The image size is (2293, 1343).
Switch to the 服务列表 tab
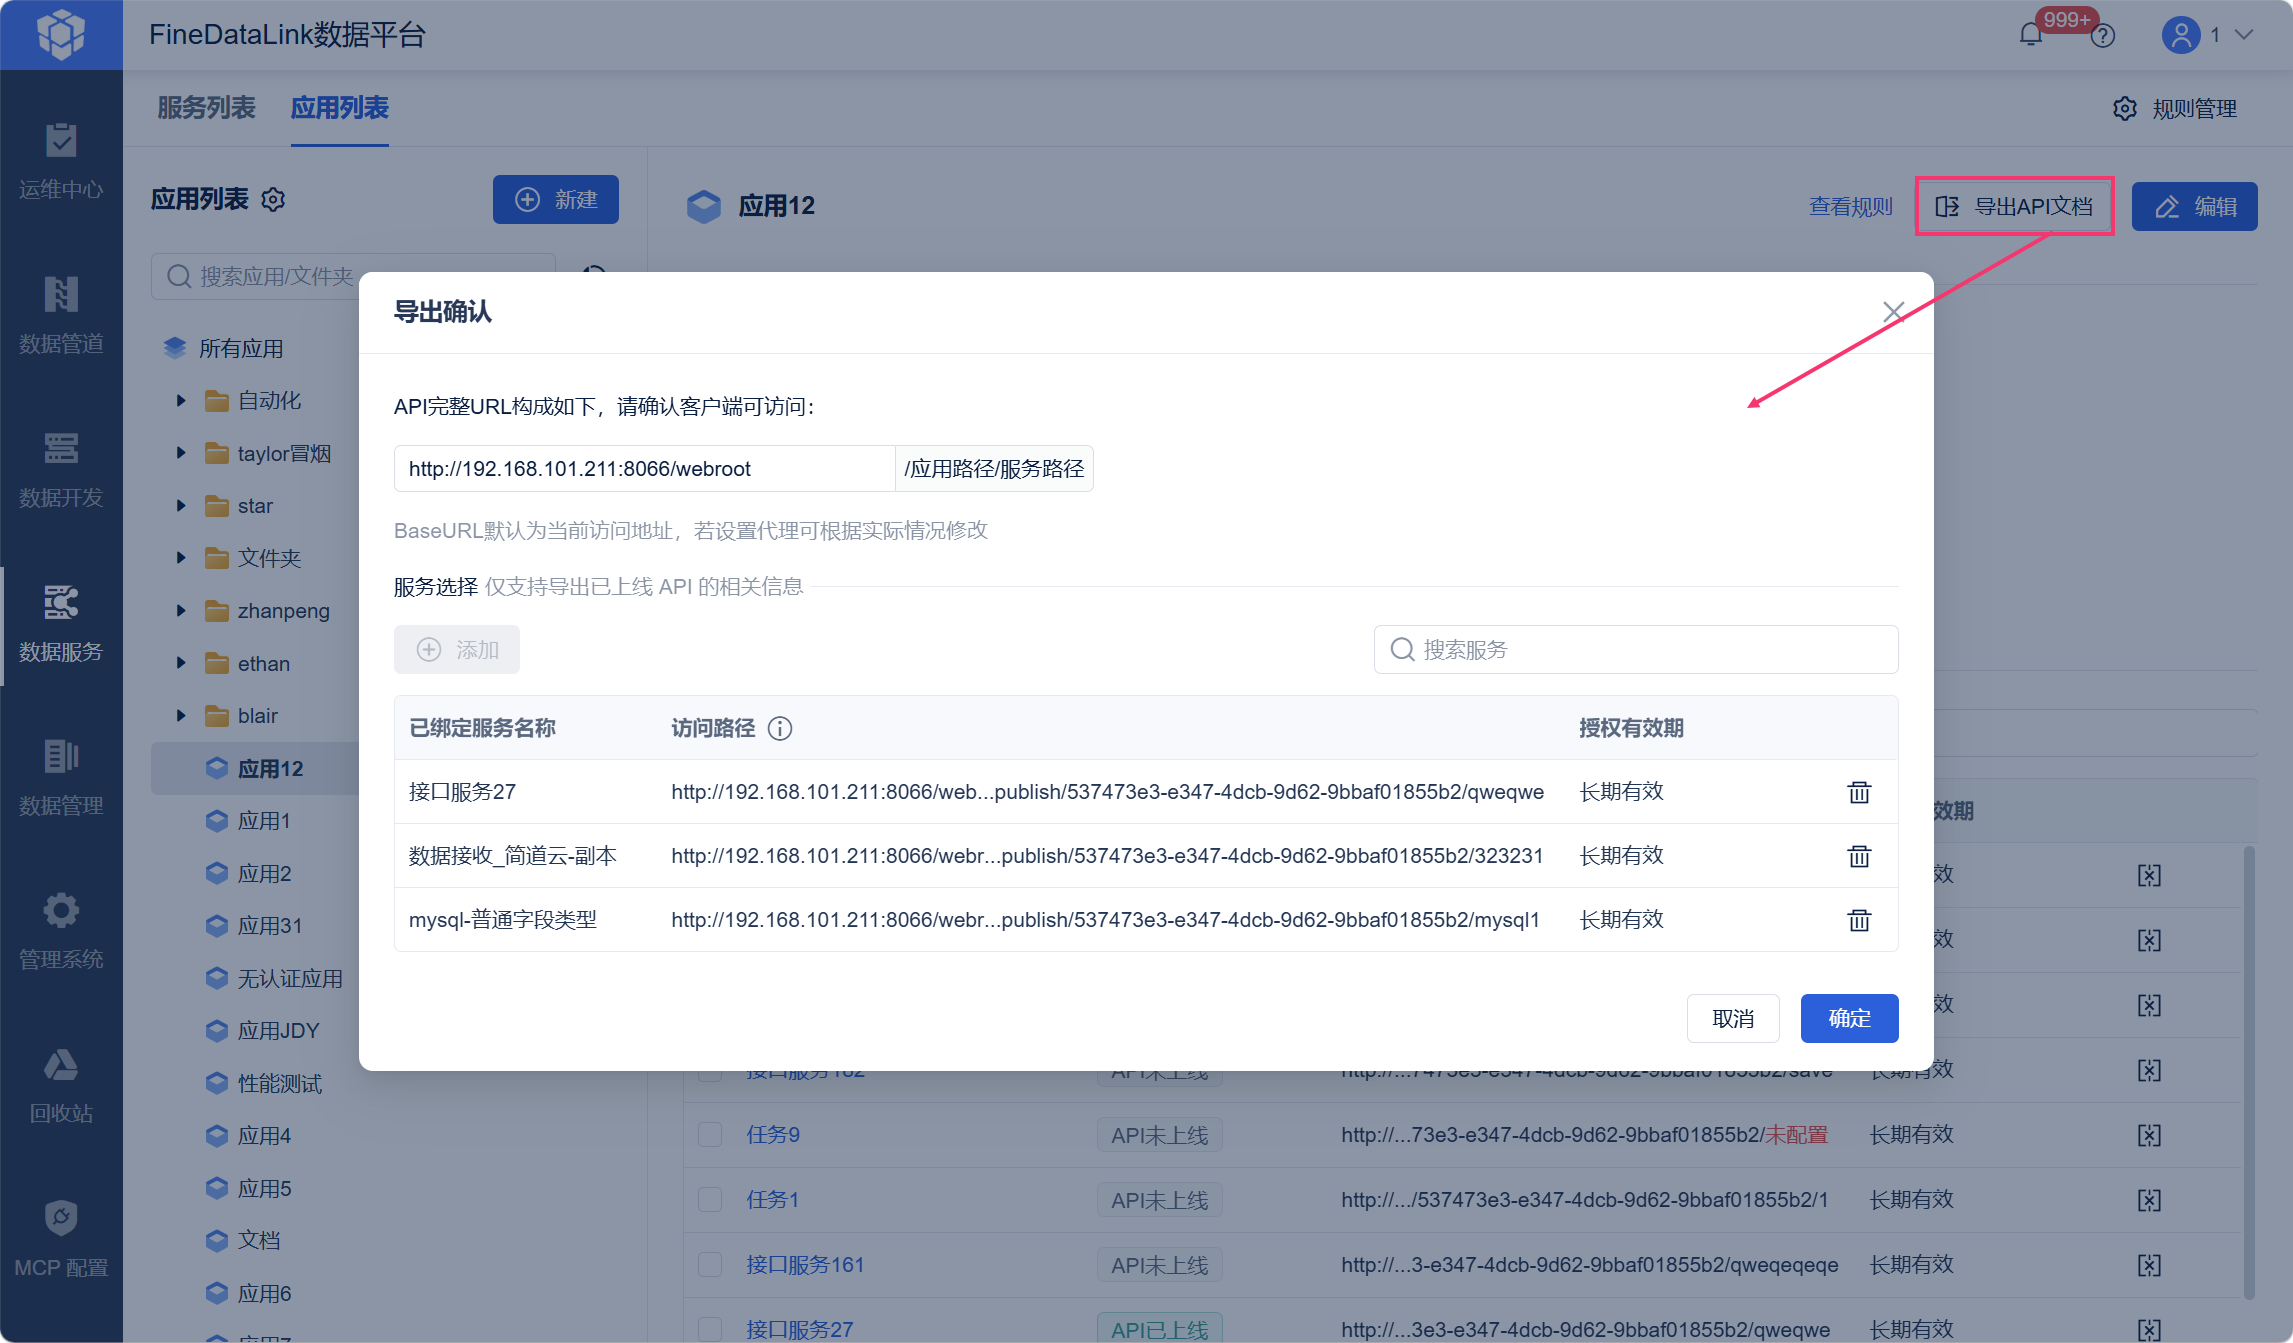pyautogui.click(x=206, y=108)
